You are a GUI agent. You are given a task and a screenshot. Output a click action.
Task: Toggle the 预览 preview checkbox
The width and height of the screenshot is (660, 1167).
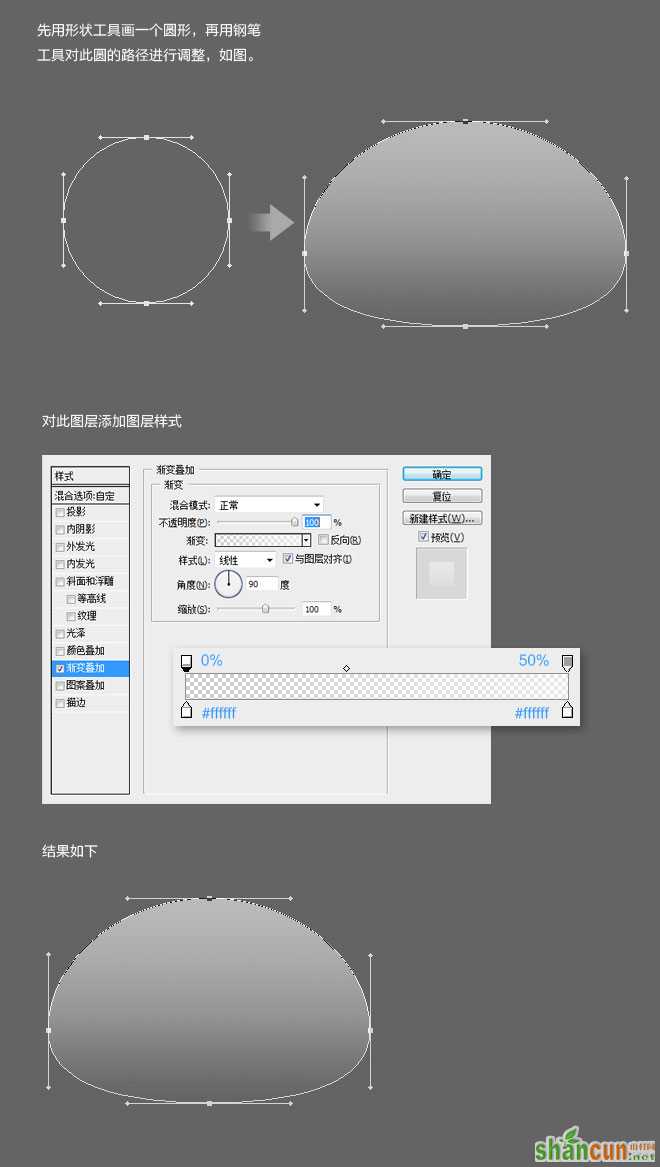click(x=423, y=537)
